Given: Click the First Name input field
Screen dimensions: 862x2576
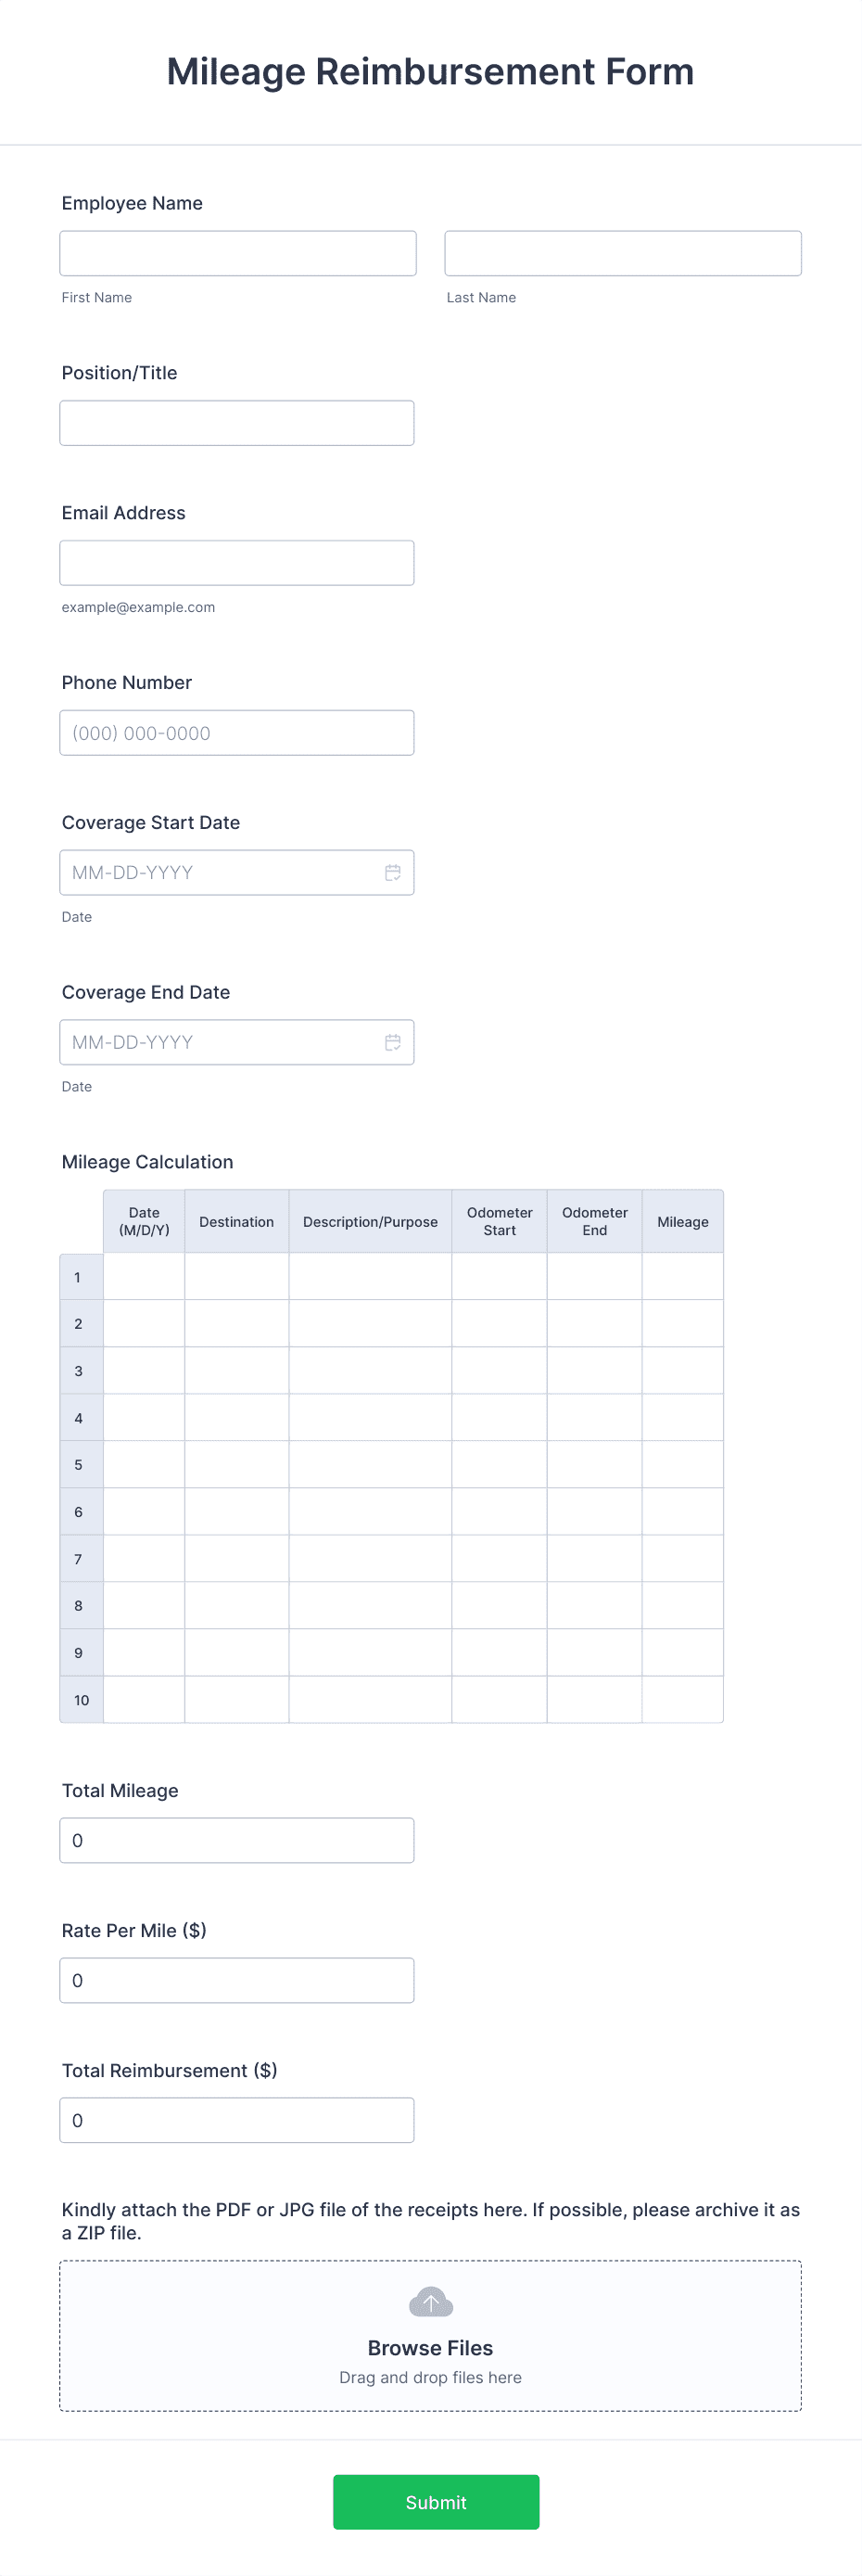Looking at the screenshot, I should click(237, 252).
